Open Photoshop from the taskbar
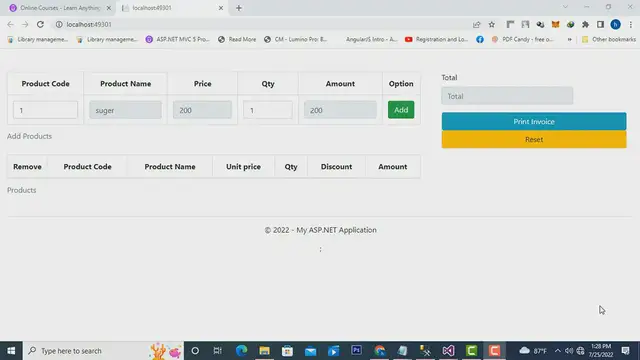Image resolution: width=640 pixels, height=360 pixels. 356,351
